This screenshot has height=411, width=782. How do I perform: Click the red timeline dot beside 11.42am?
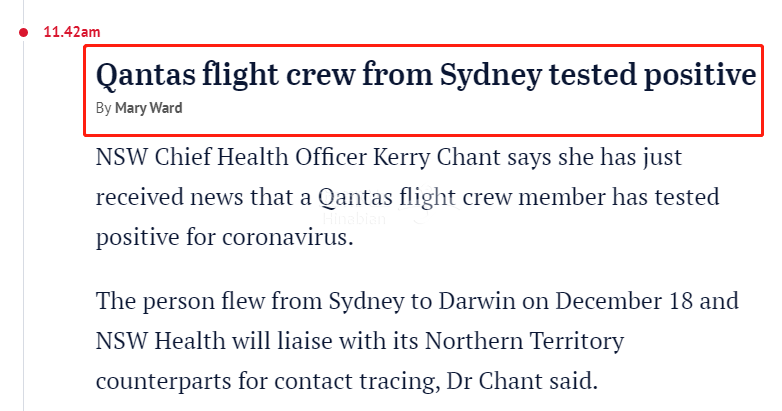pos(23,32)
